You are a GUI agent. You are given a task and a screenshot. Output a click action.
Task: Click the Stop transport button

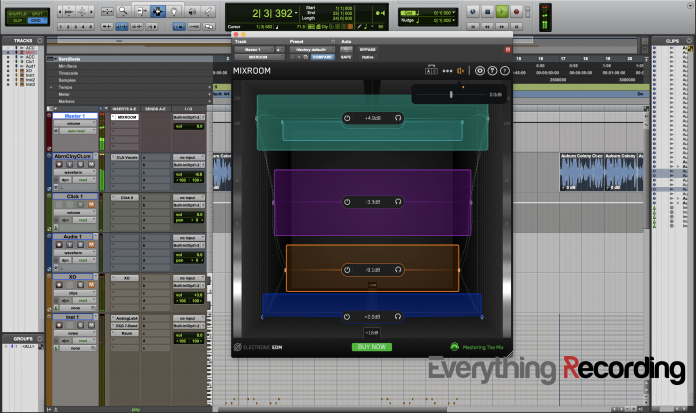487,12
